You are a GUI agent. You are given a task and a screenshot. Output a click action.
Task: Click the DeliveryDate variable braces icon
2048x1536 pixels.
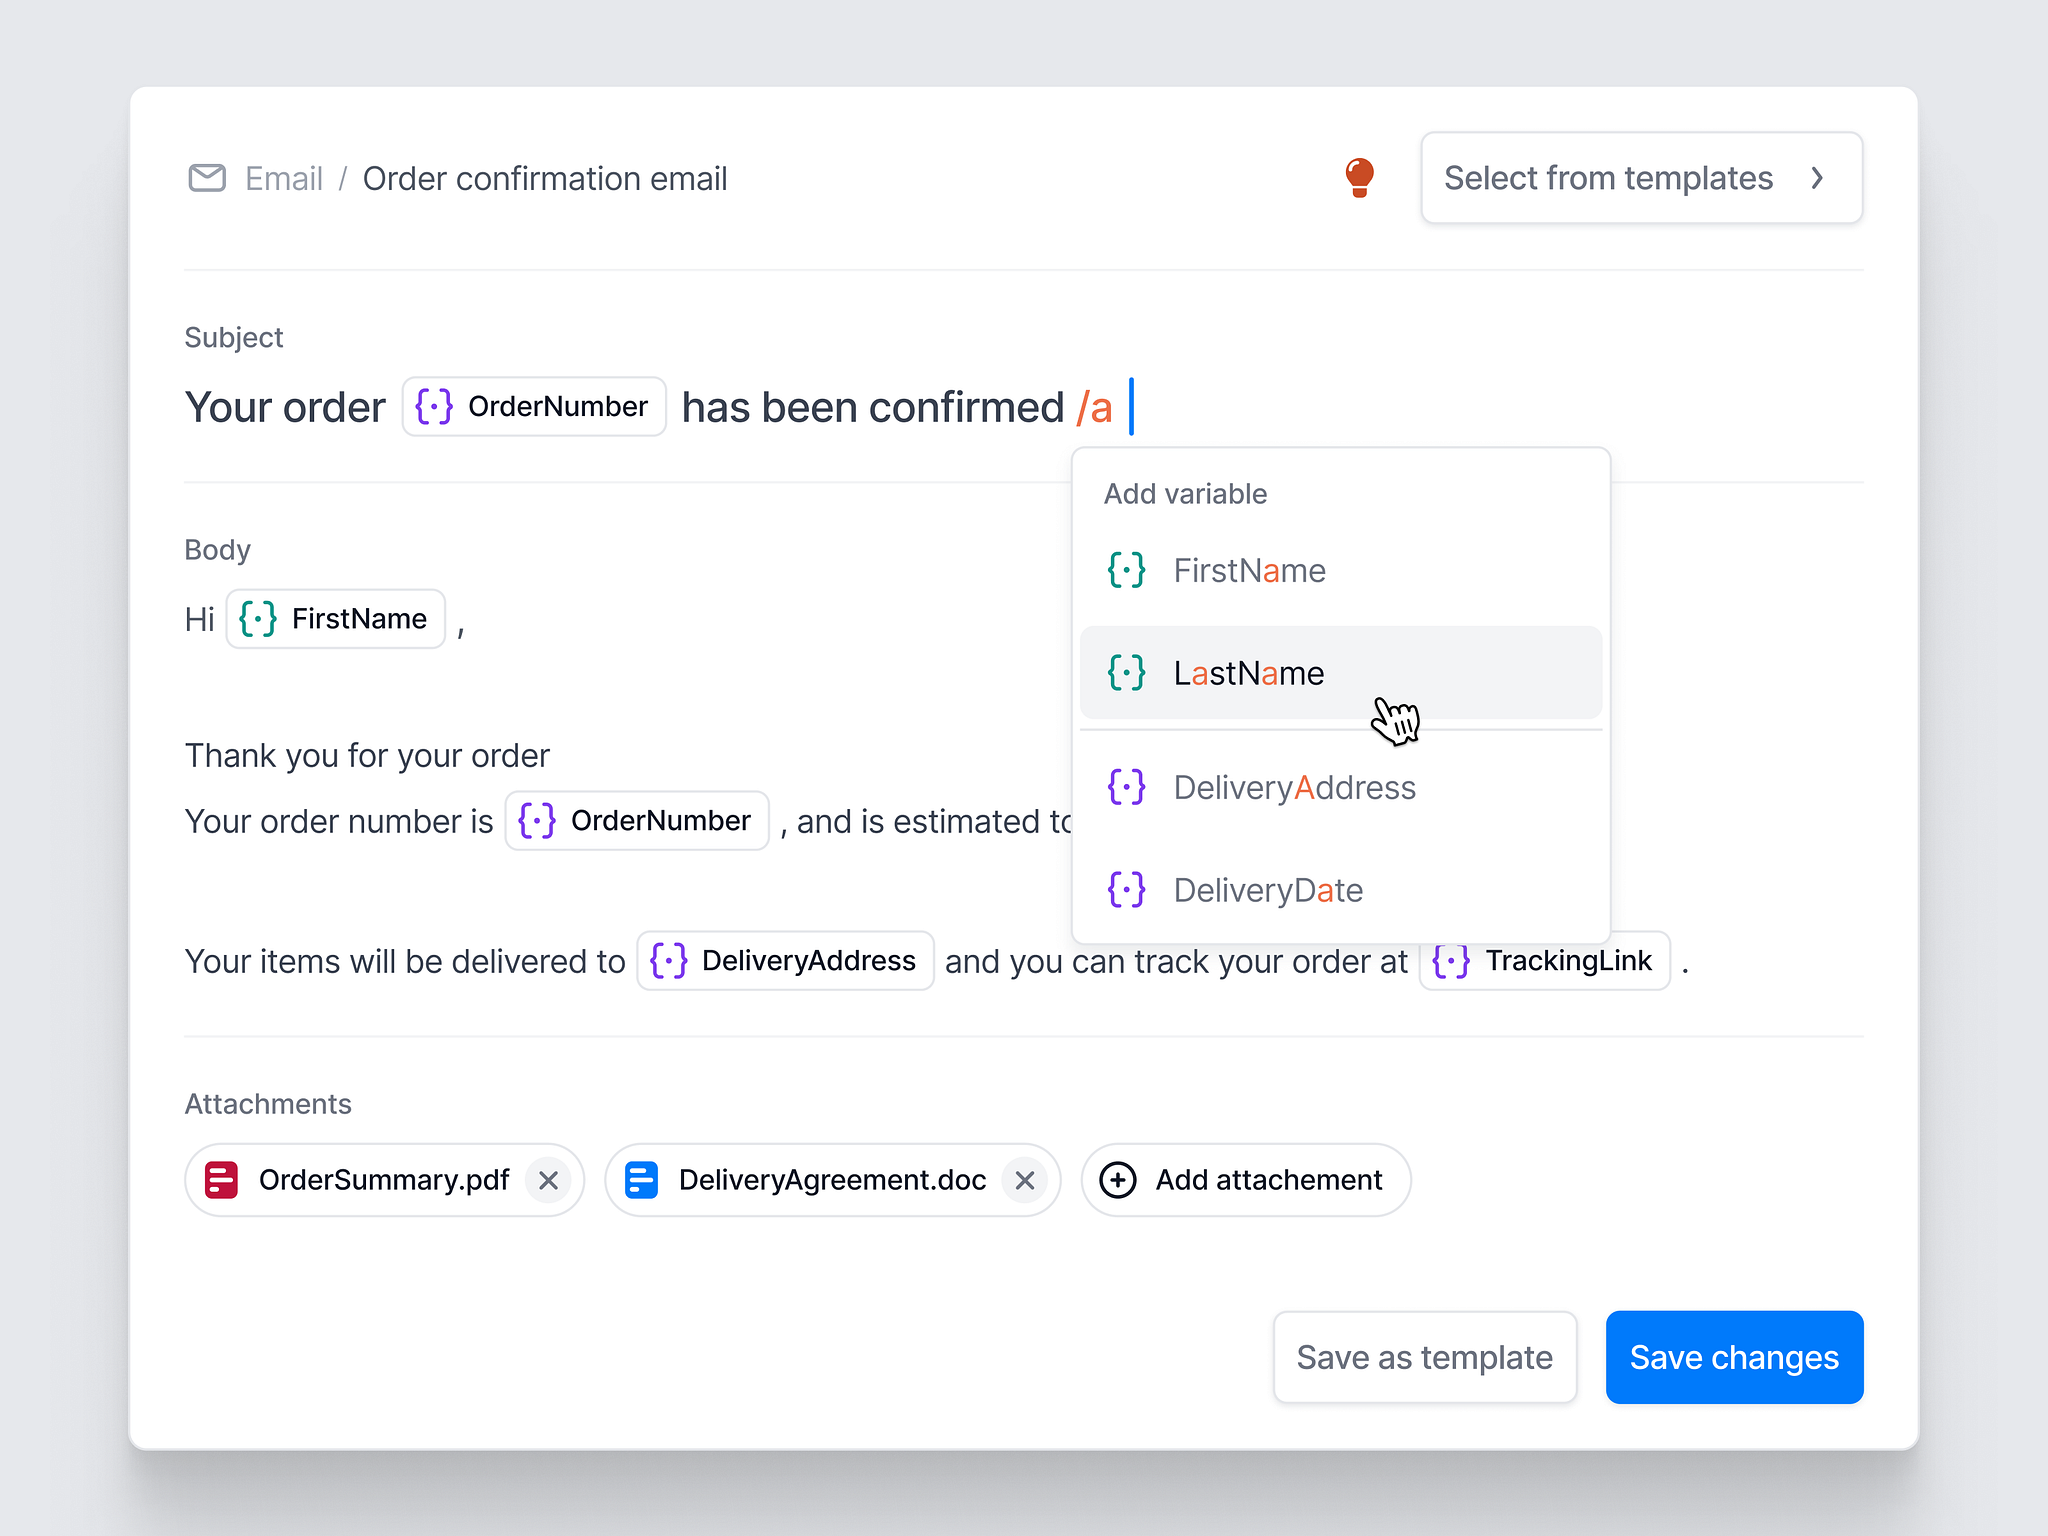(x=1126, y=889)
